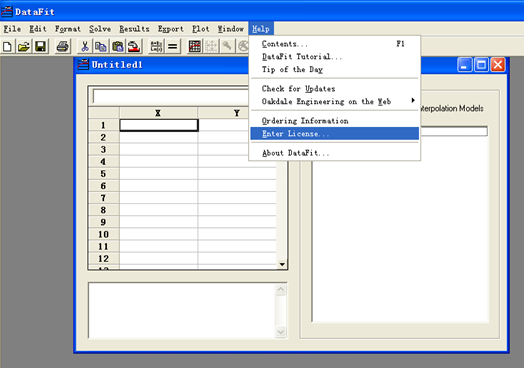Click the grayed-out 3D grid plot icon
This screenshot has height=370, width=527.
(211, 47)
